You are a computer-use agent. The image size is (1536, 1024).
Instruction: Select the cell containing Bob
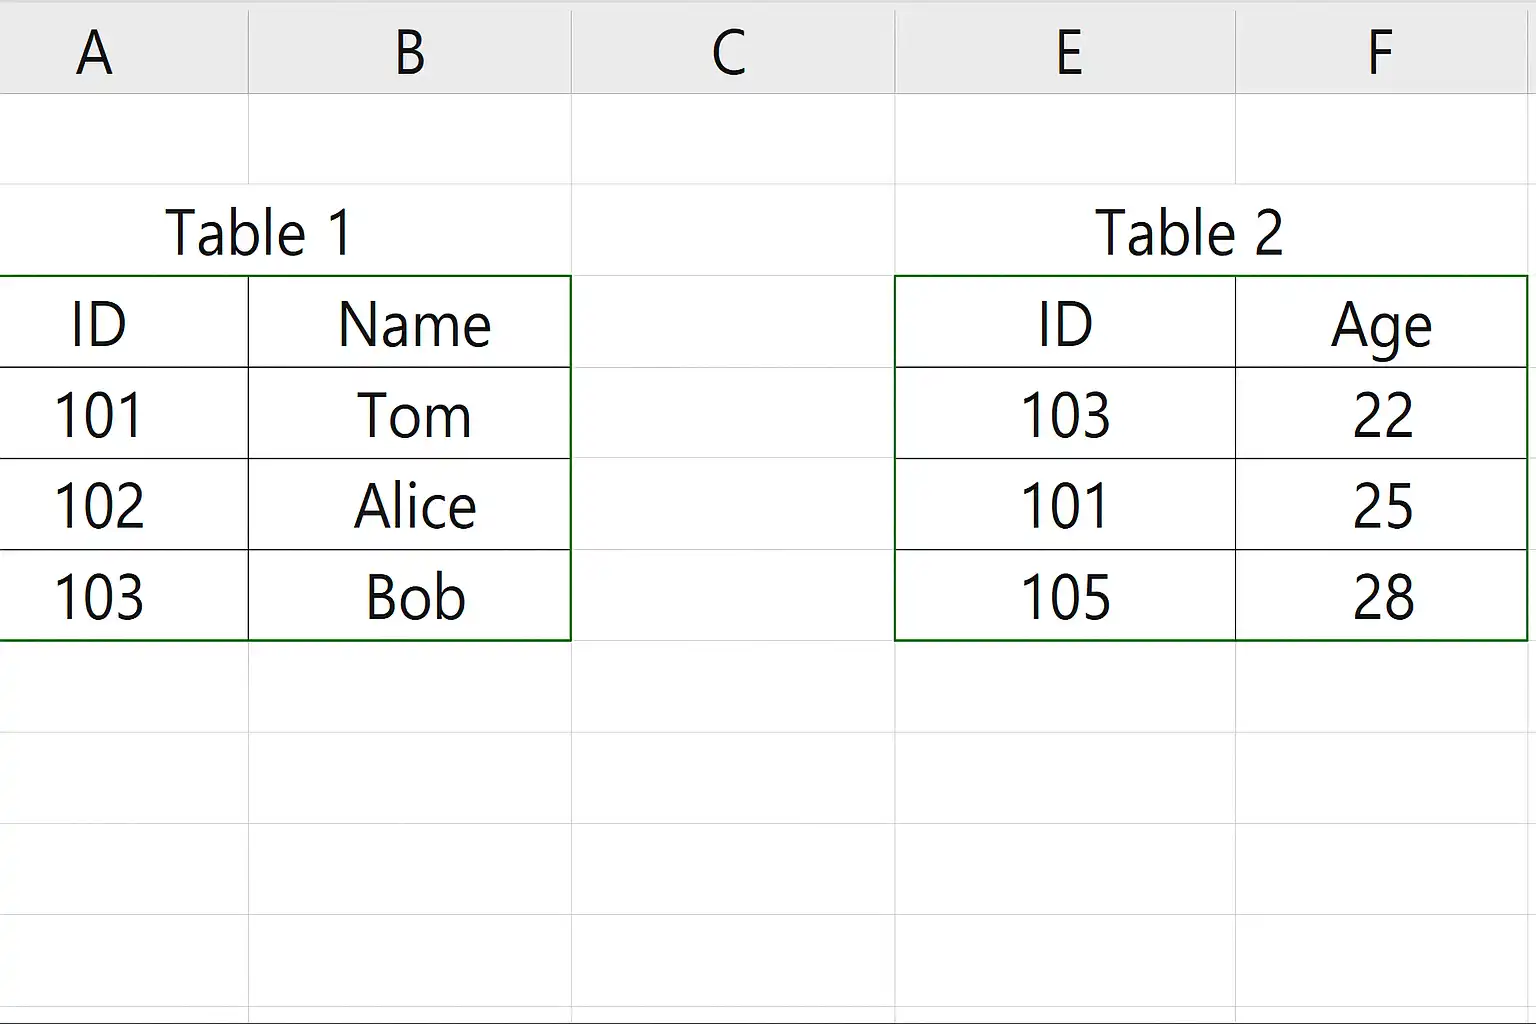pos(410,596)
